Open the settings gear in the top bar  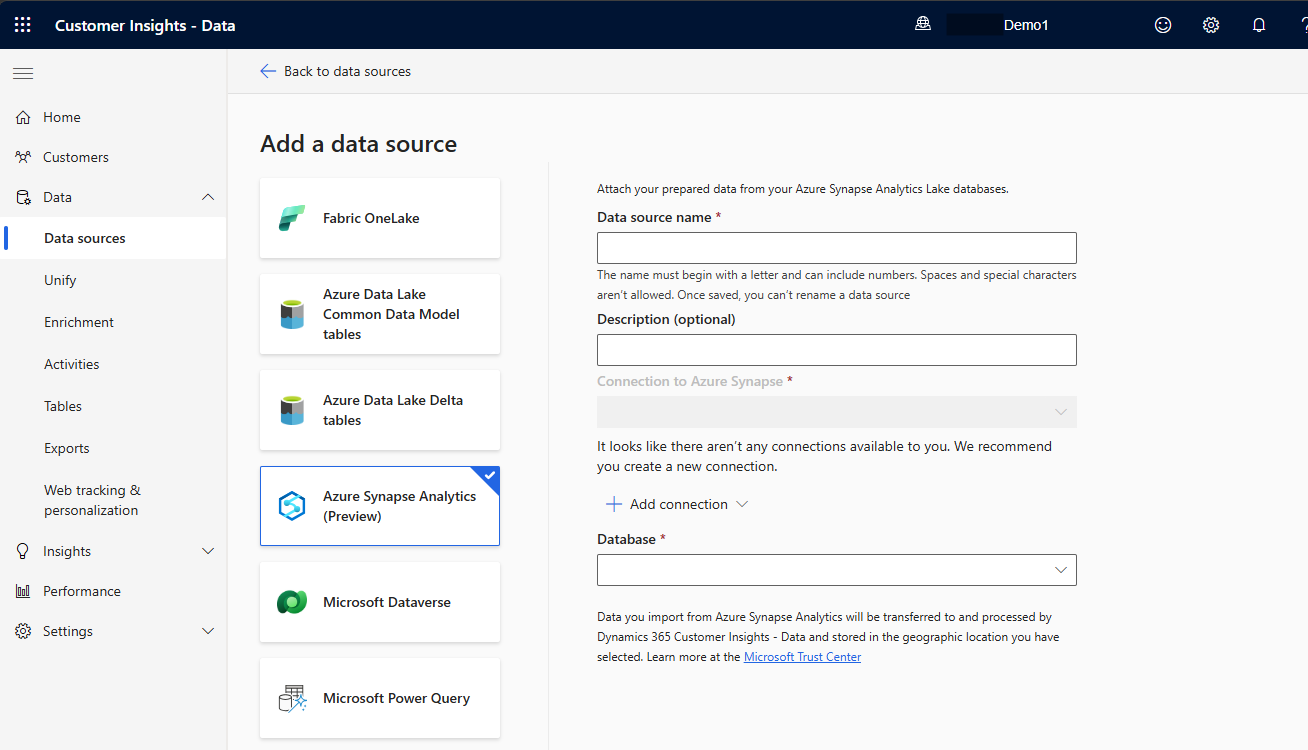tap(1211, 25)
